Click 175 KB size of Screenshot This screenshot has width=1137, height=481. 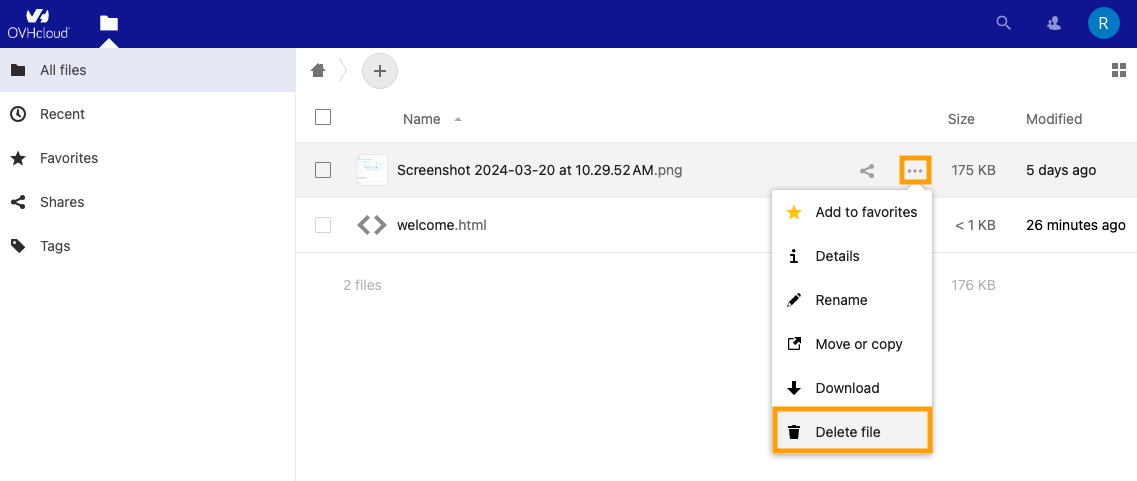[x=973, y=170]
